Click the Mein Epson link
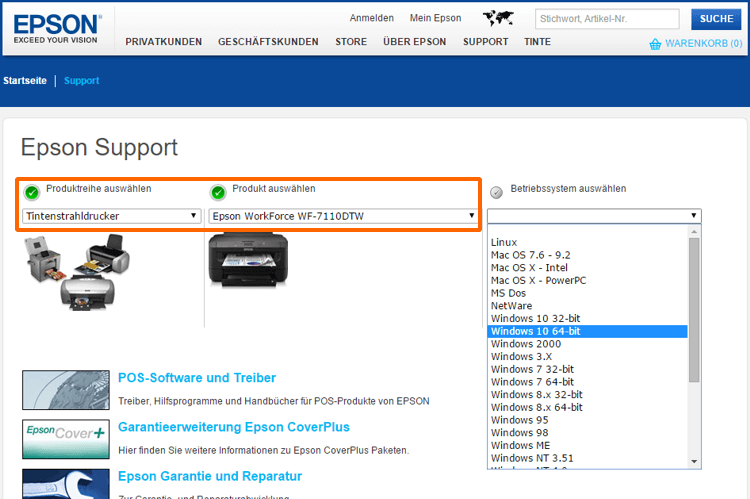The height and width of the screenshot is (499, 750). pyautogui.click(x=435, y=18)
